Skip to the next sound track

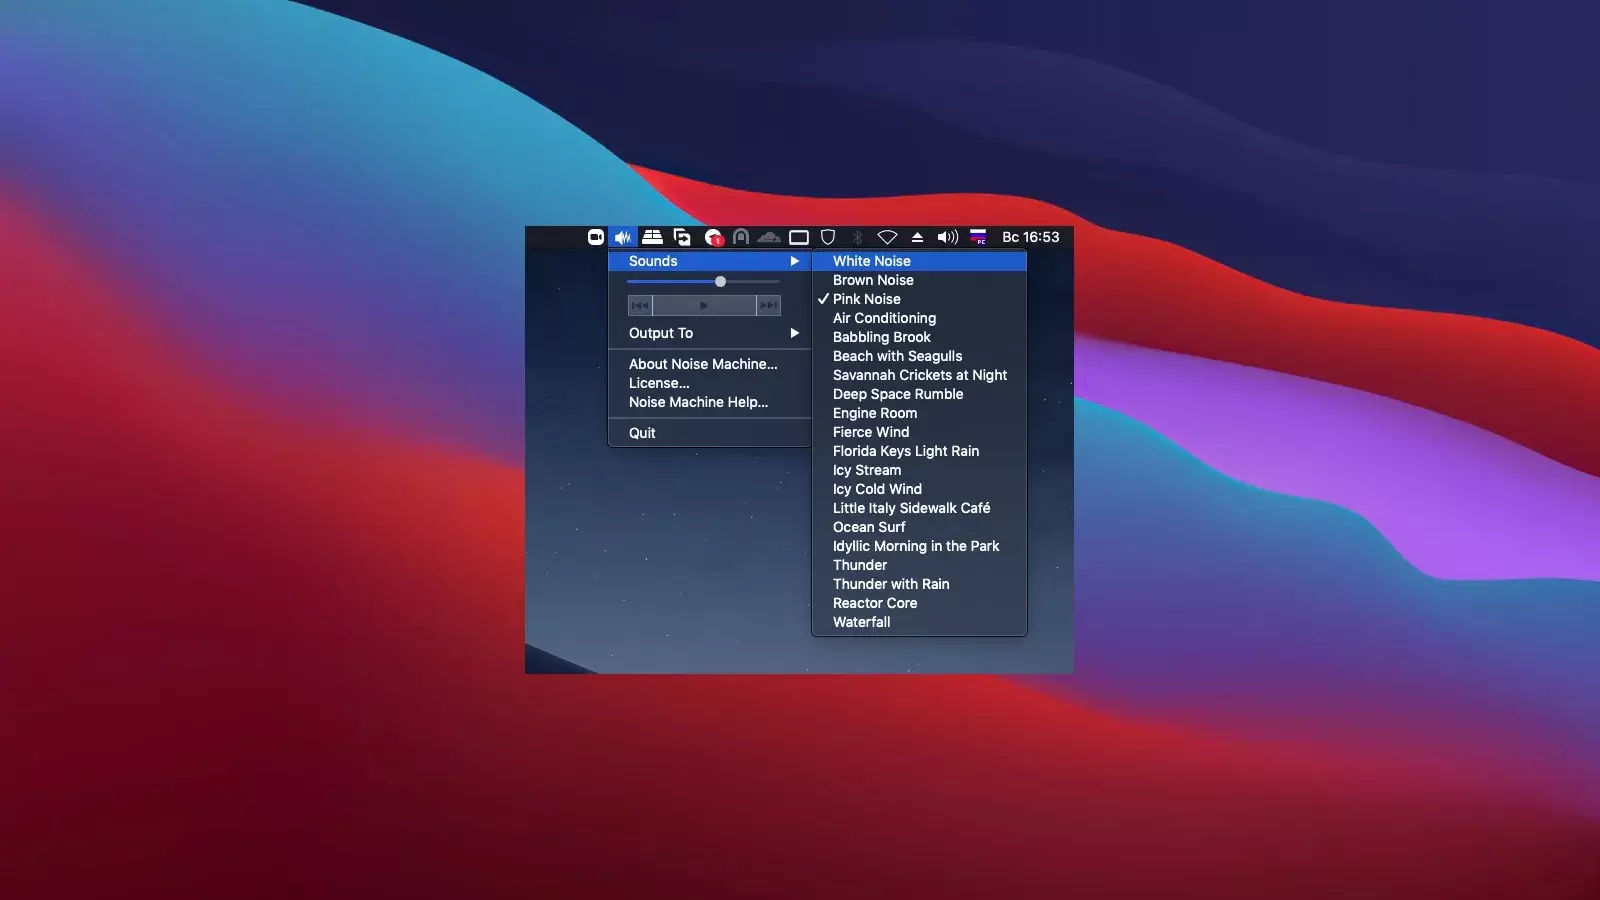(x=768, y=305)
